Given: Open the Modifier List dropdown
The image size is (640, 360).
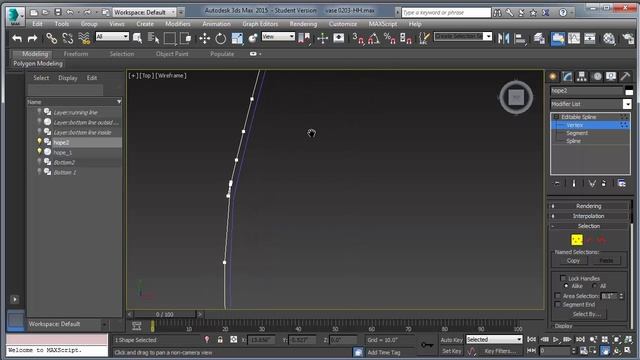Looking at the screenshot, I should tap(591, 104).
